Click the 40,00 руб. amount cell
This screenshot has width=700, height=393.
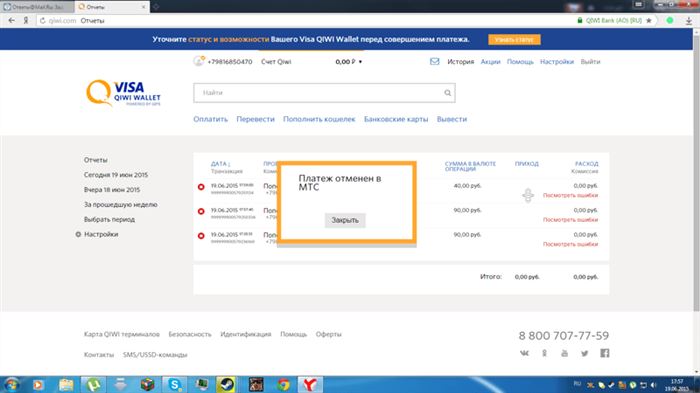pos(467,185)
